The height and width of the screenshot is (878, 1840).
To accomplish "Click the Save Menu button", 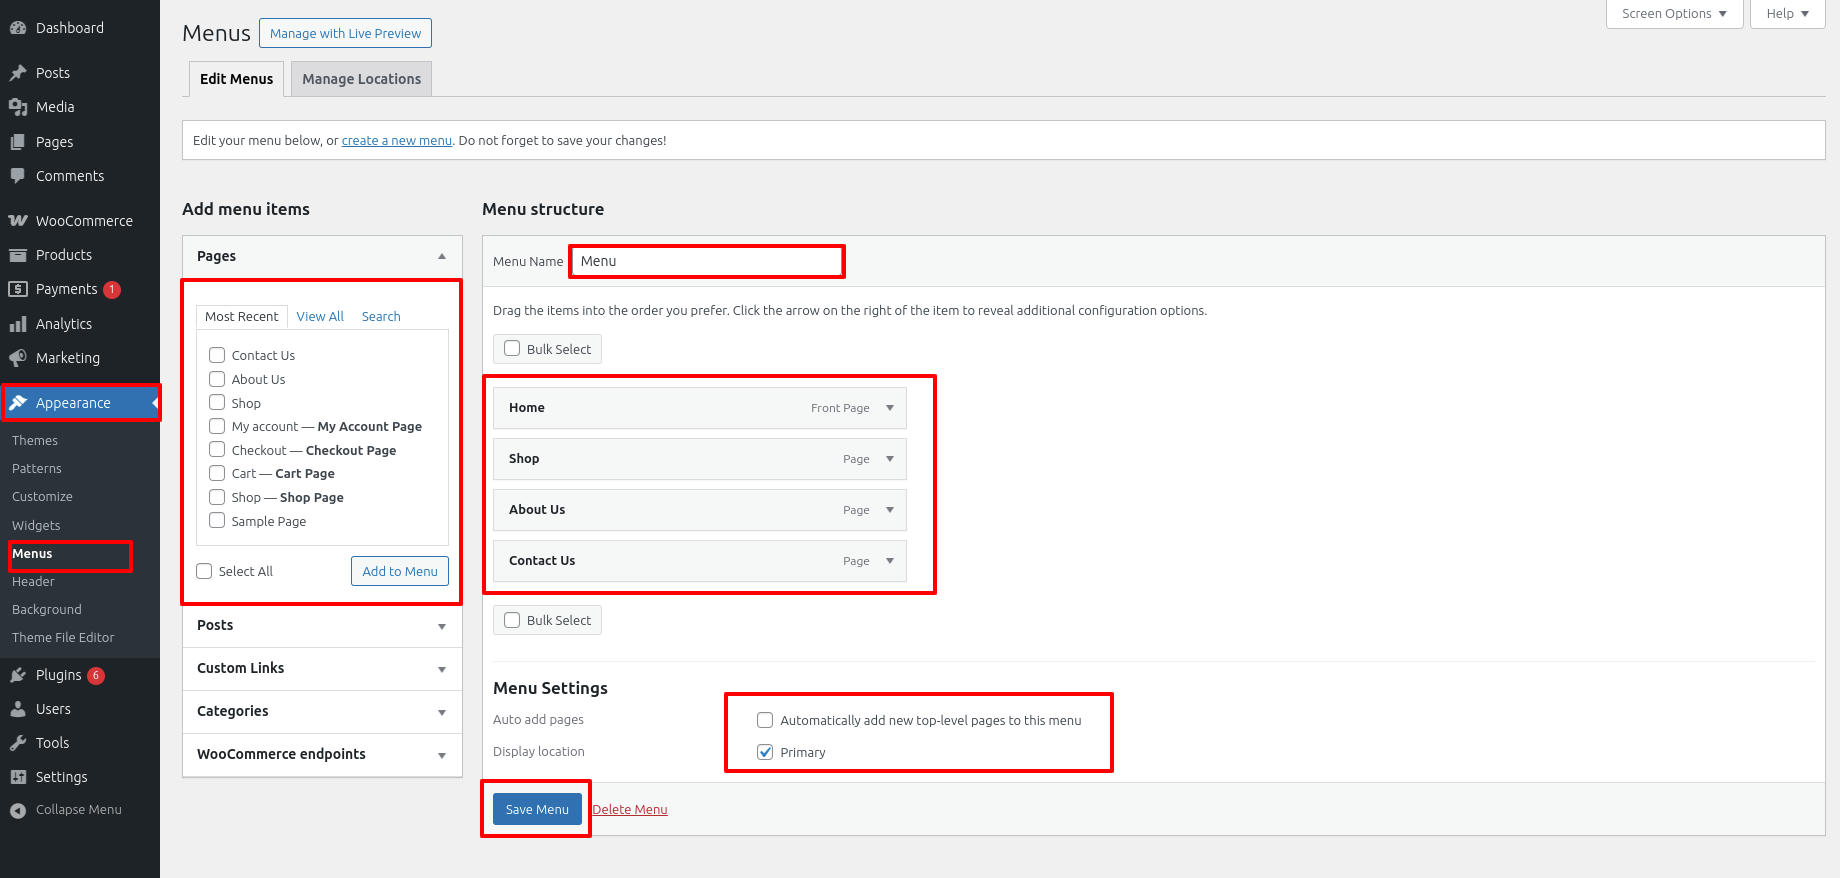I will 537,809.
